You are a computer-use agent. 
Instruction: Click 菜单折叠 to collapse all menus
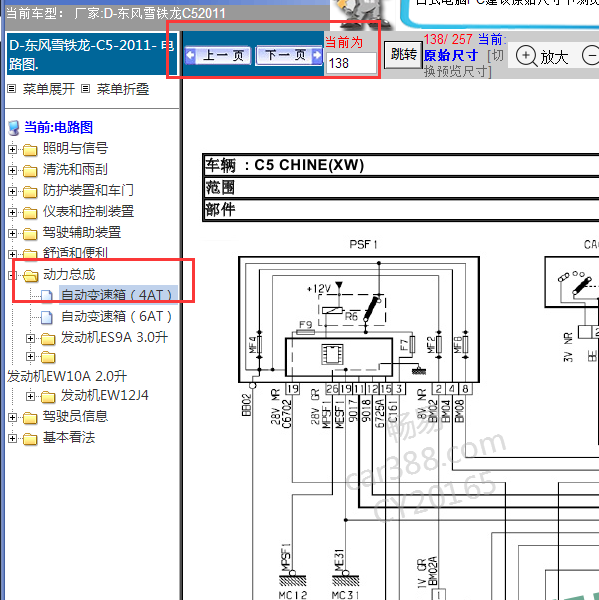pos(122,89)
